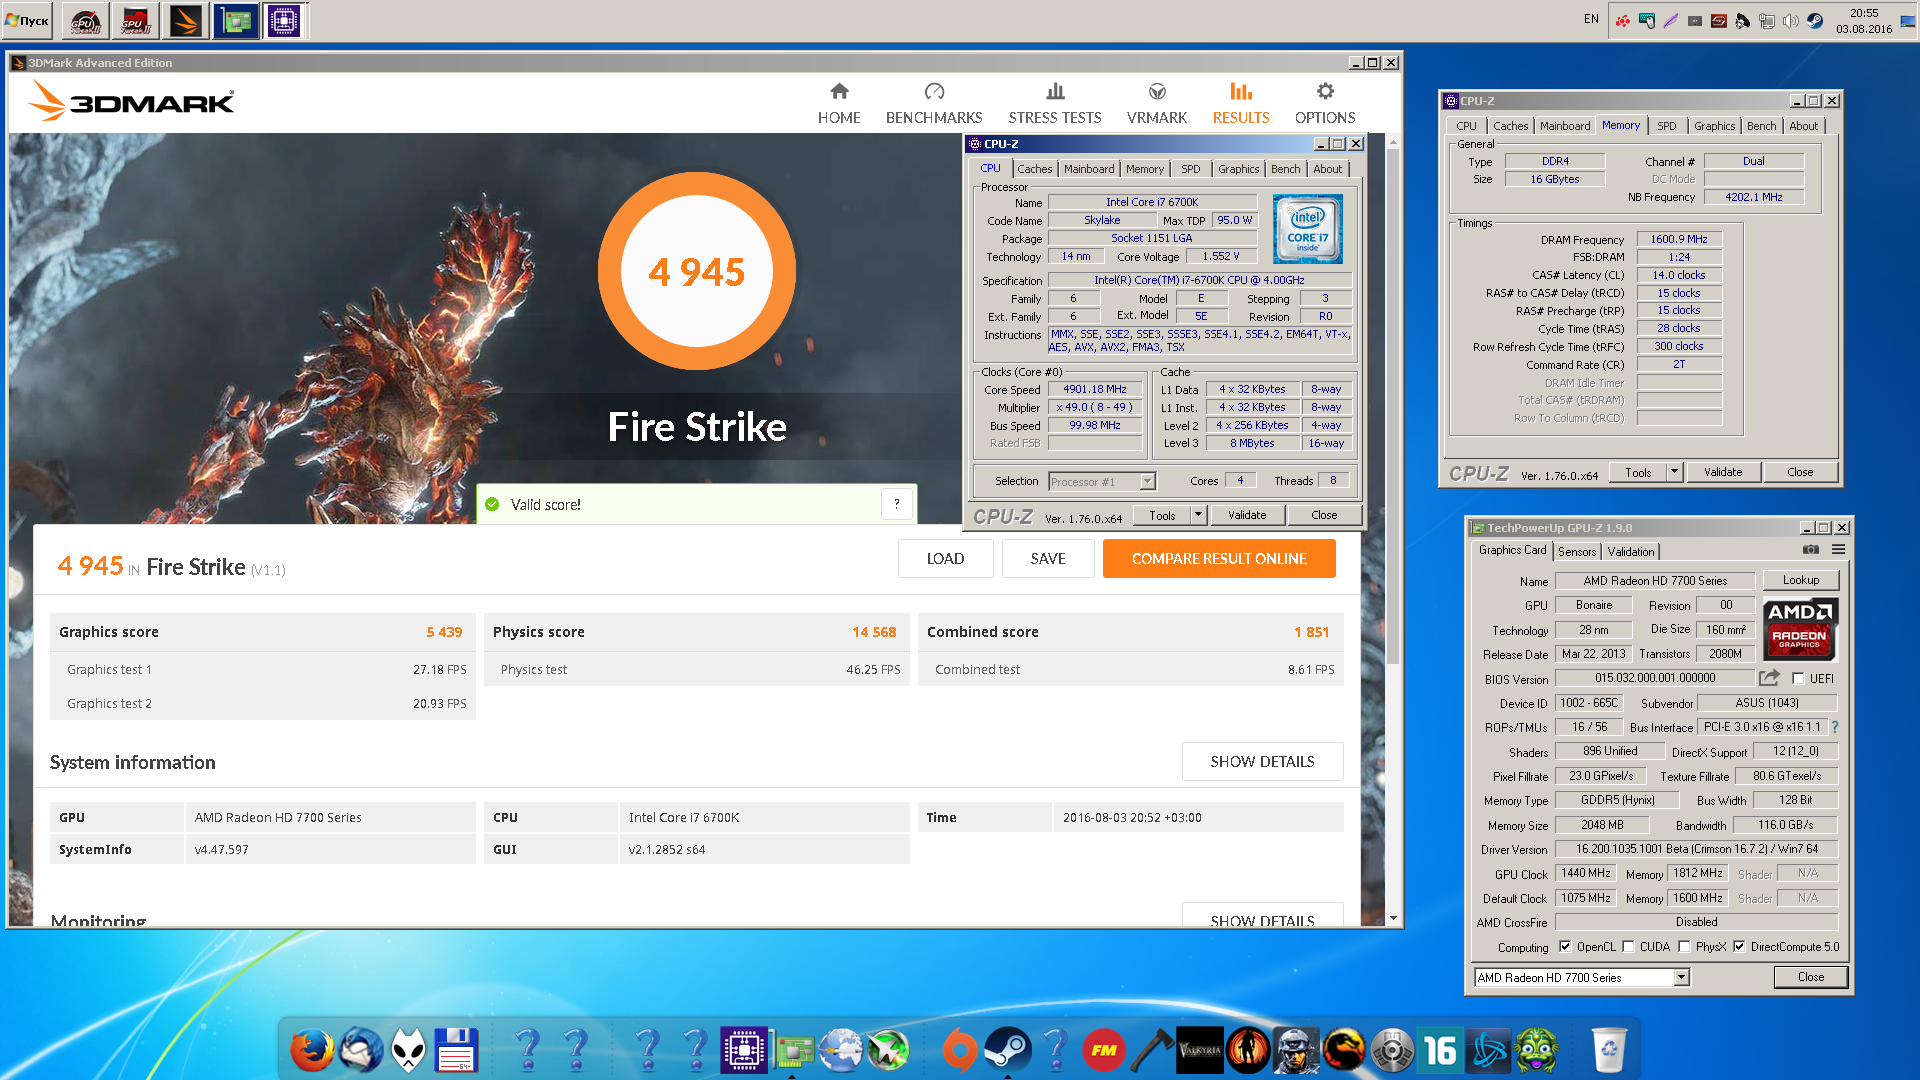Image resolution: width=1920 pixels, height=1080 pixels.
Task: Click the GPU-Z Name field
Action: point(1655,581)
